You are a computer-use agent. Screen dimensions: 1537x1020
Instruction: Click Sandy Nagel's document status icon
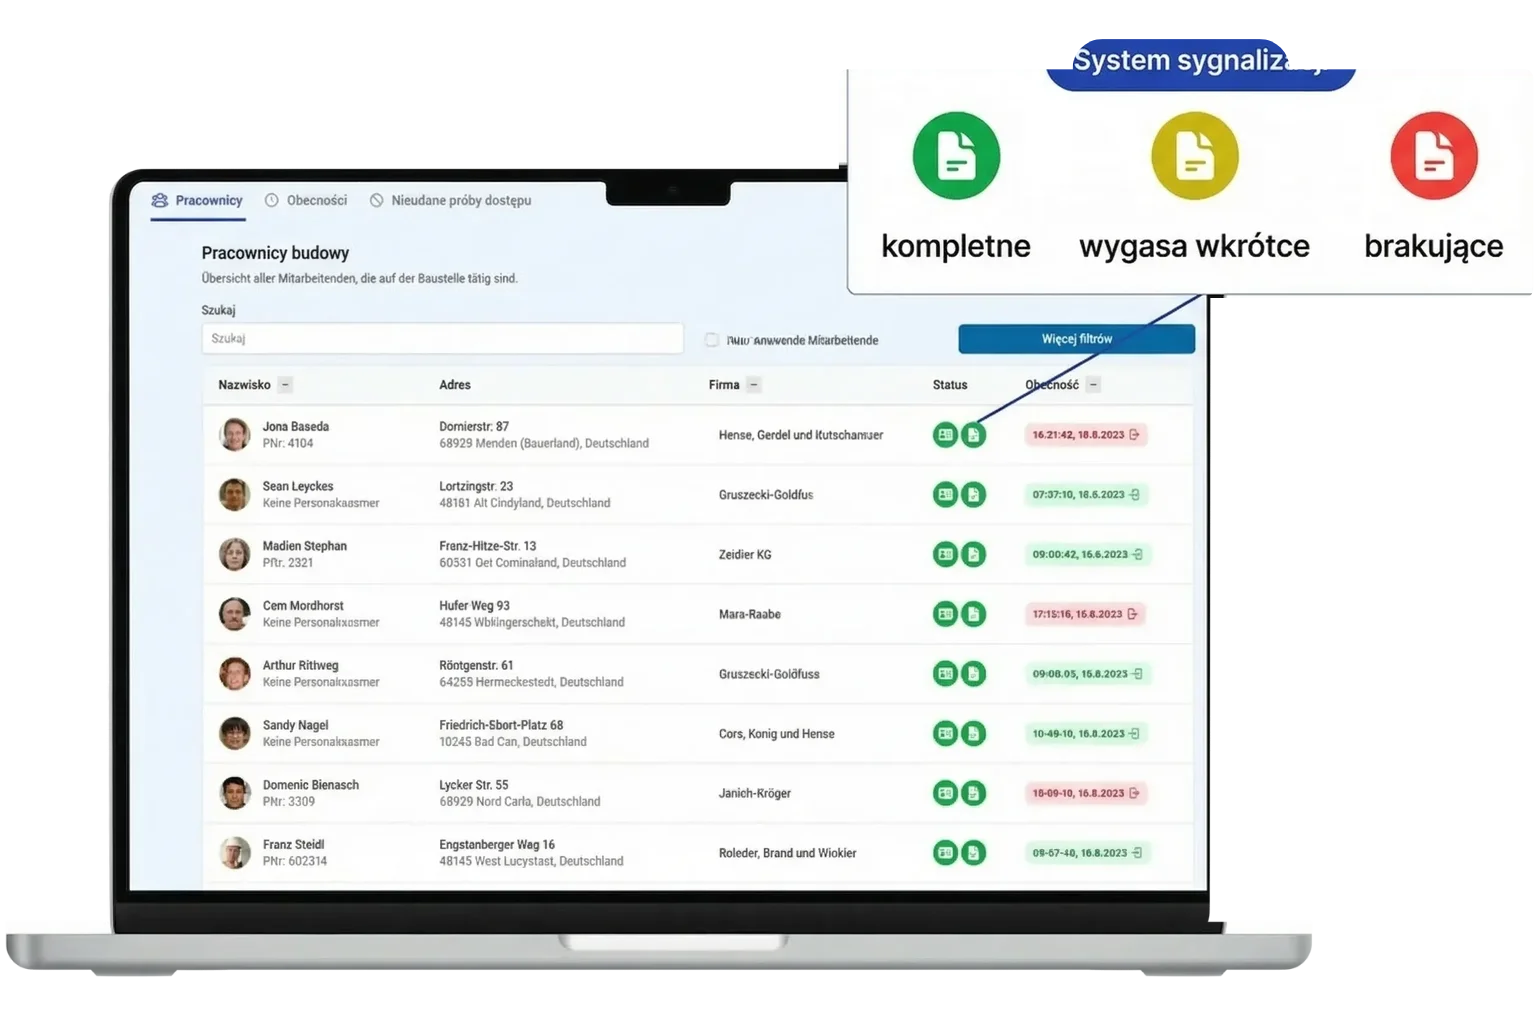click(x=973, y=733)
